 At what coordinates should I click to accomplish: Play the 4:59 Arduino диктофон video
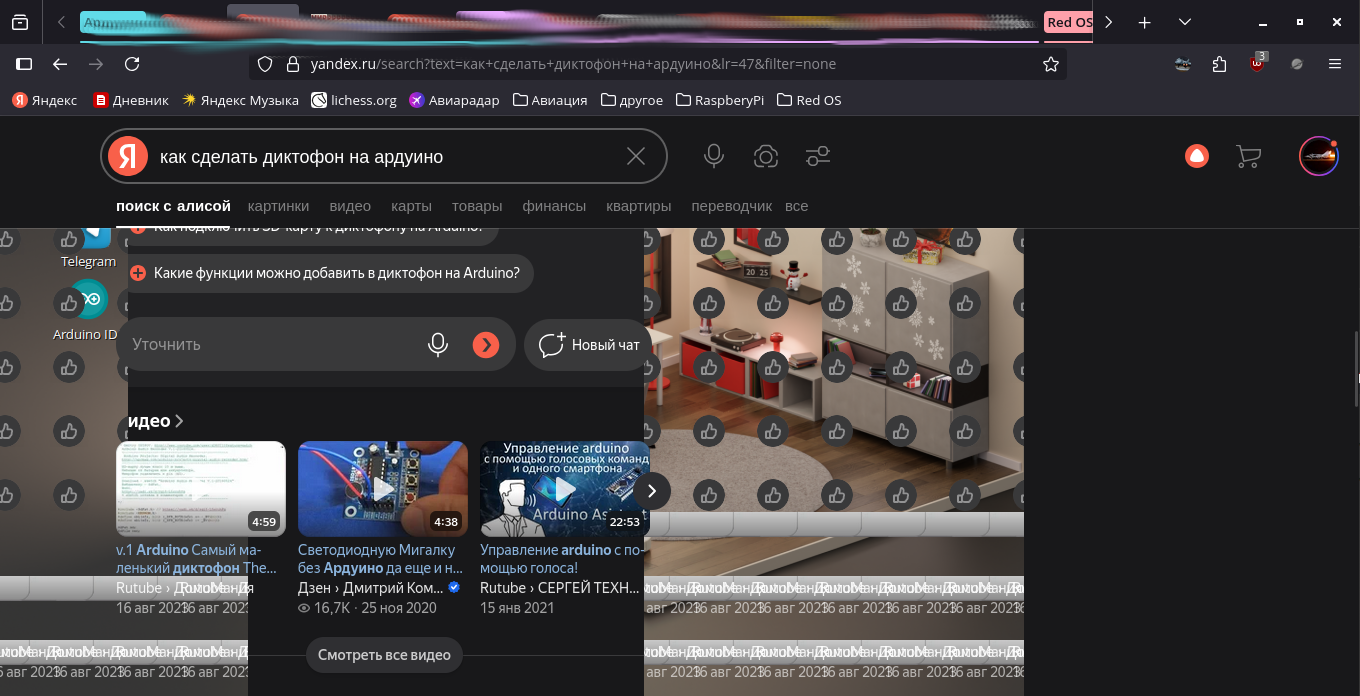pos(201,489)
